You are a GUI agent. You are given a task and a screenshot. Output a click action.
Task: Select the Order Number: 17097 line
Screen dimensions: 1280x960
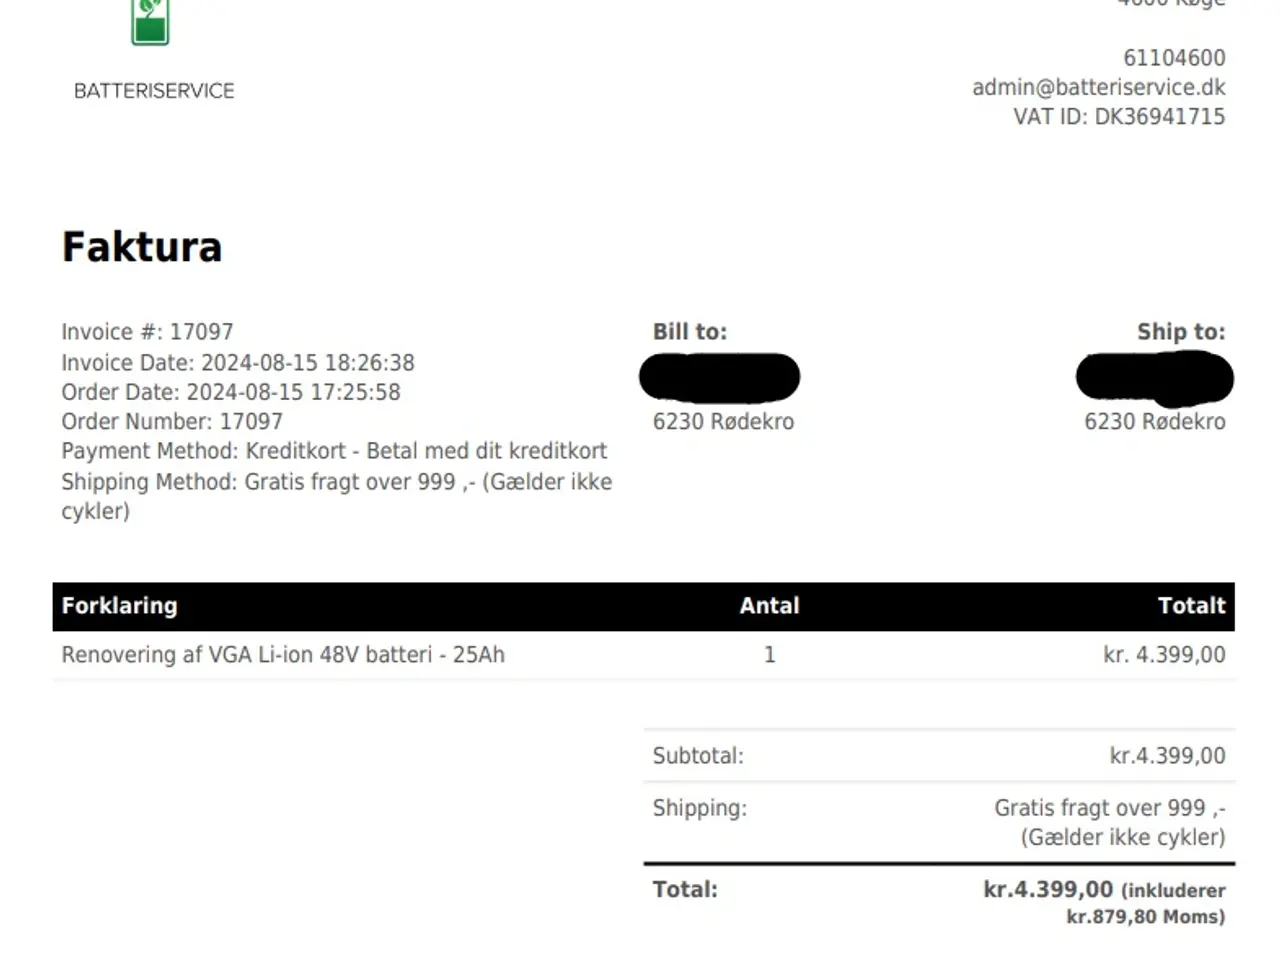[x=172, y=421]
